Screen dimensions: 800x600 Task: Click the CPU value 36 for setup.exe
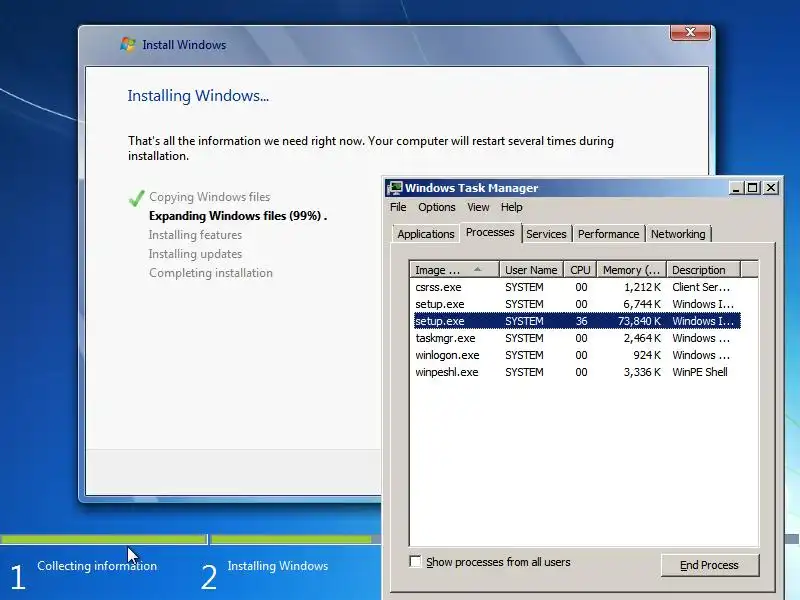[581, 321]
